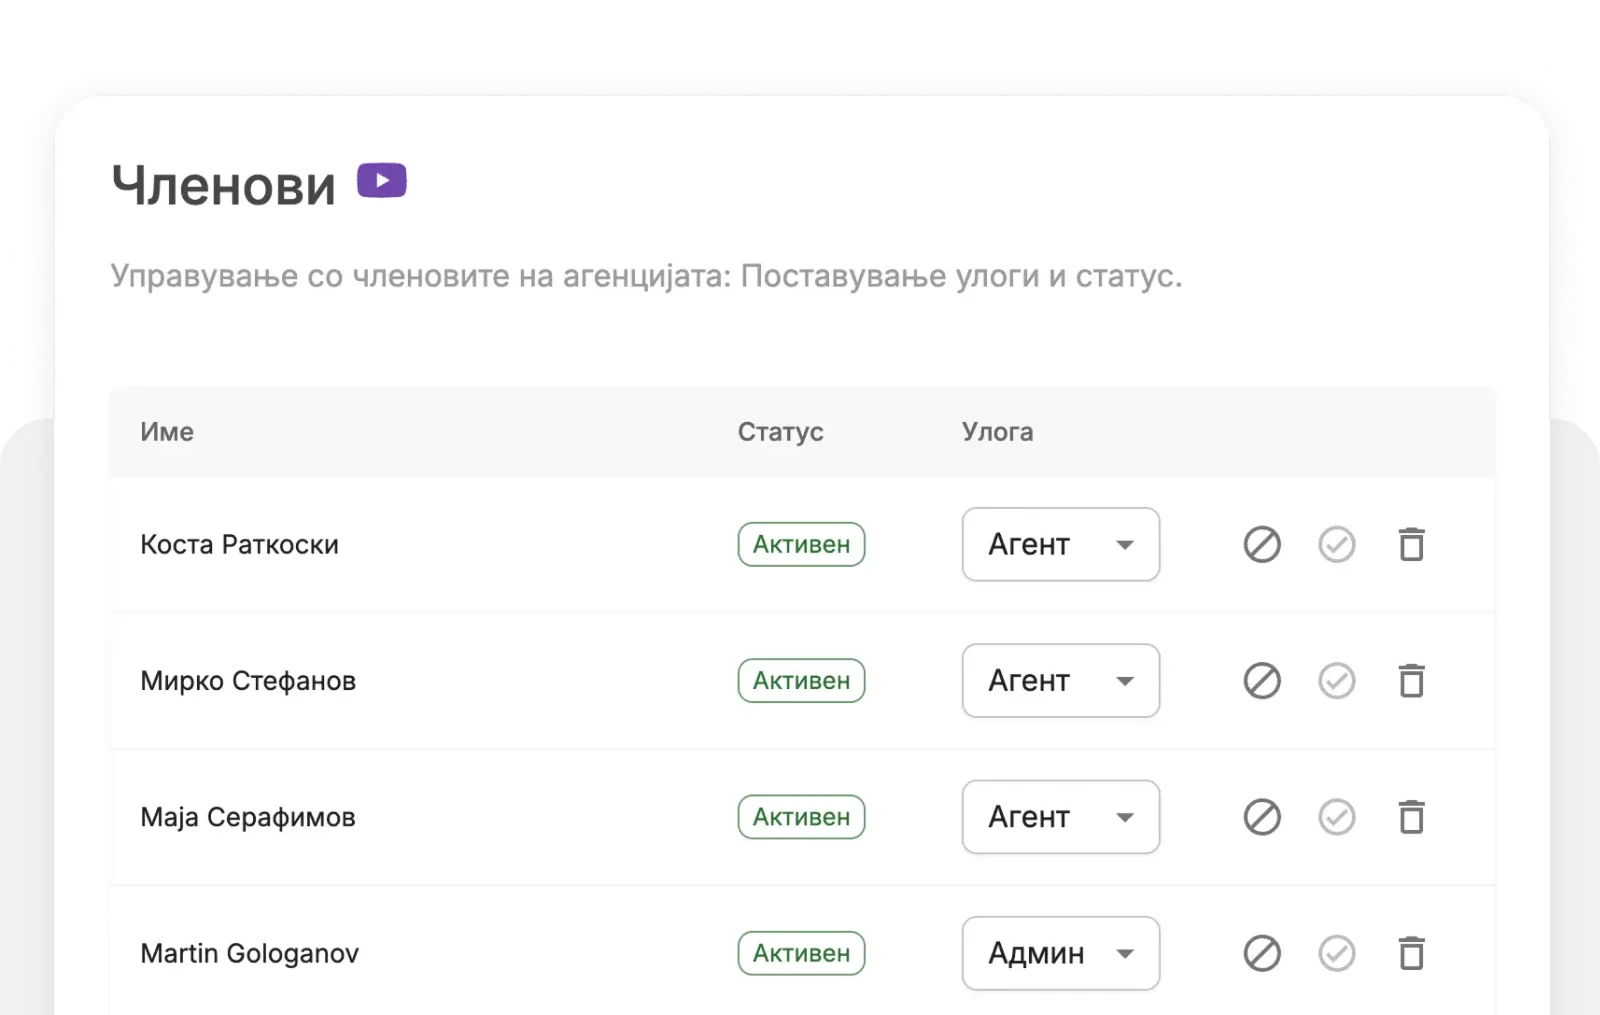Delete member Коста Раткоски
Image resolution: width=1600 pixels, height=1015 pixels.
click(1411, 545)
